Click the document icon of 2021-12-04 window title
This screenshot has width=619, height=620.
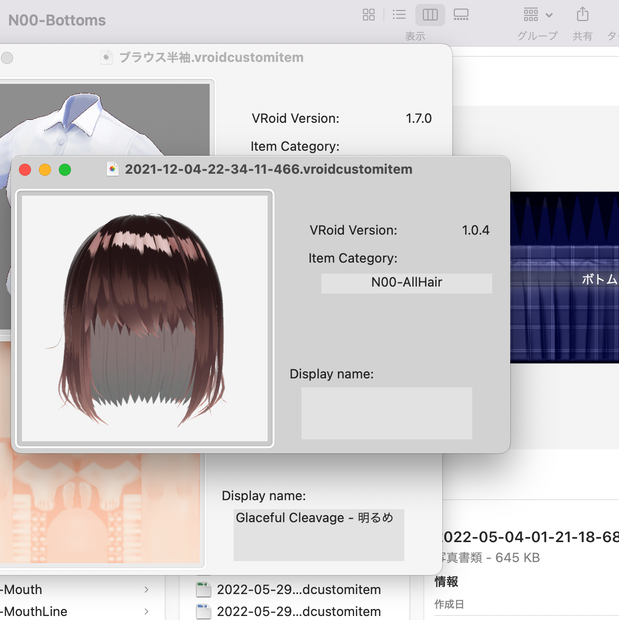pyautogui.click(x=113, y=169)
